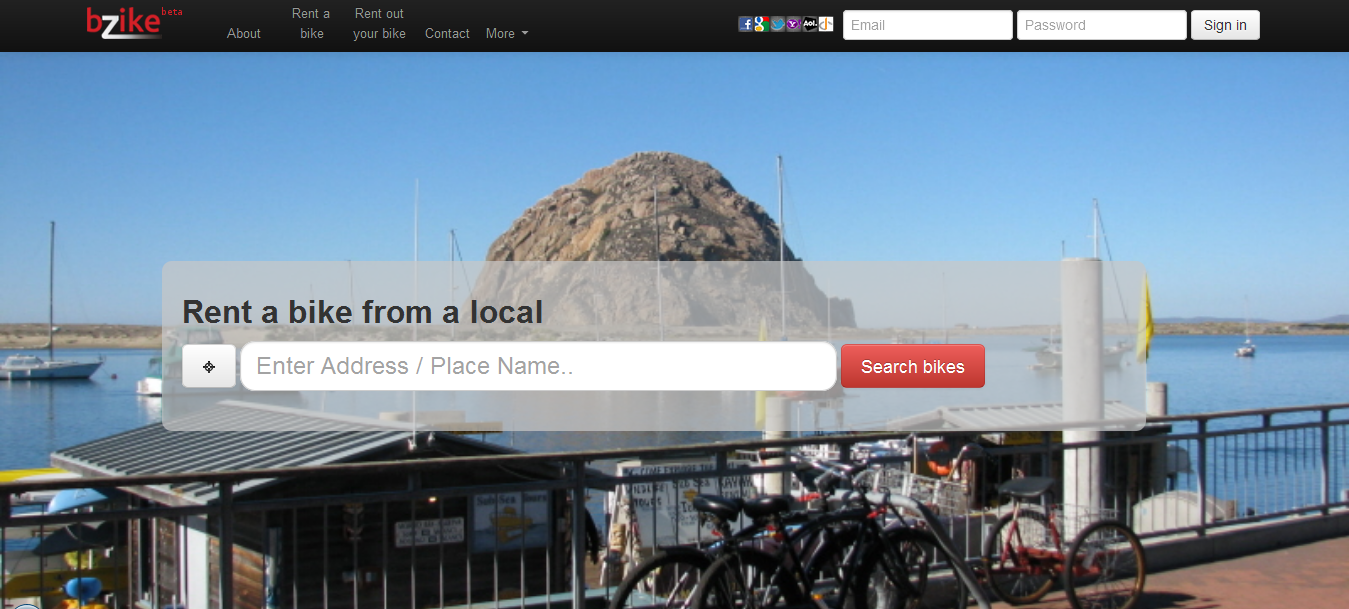
Task: Open the Contact page
Action: pos(447,33)
